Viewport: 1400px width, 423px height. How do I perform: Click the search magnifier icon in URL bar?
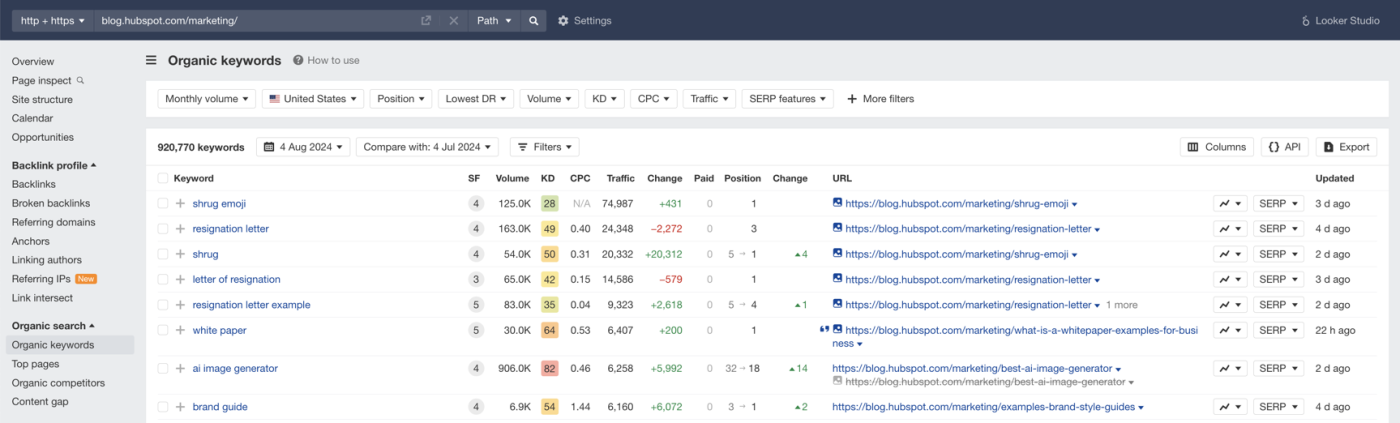[x=534, y=20]
